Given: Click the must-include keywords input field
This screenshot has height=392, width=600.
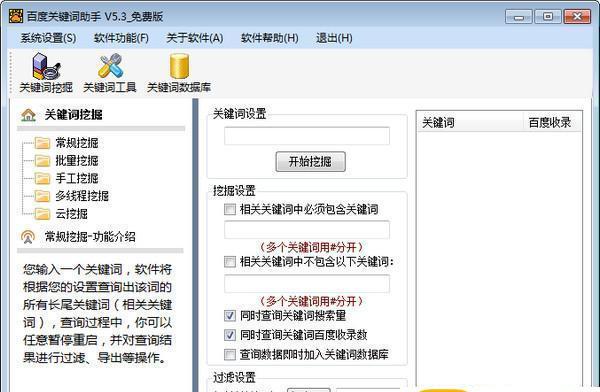Looking at the screenshot, I should pyautogui.click(x=307, y=230).
